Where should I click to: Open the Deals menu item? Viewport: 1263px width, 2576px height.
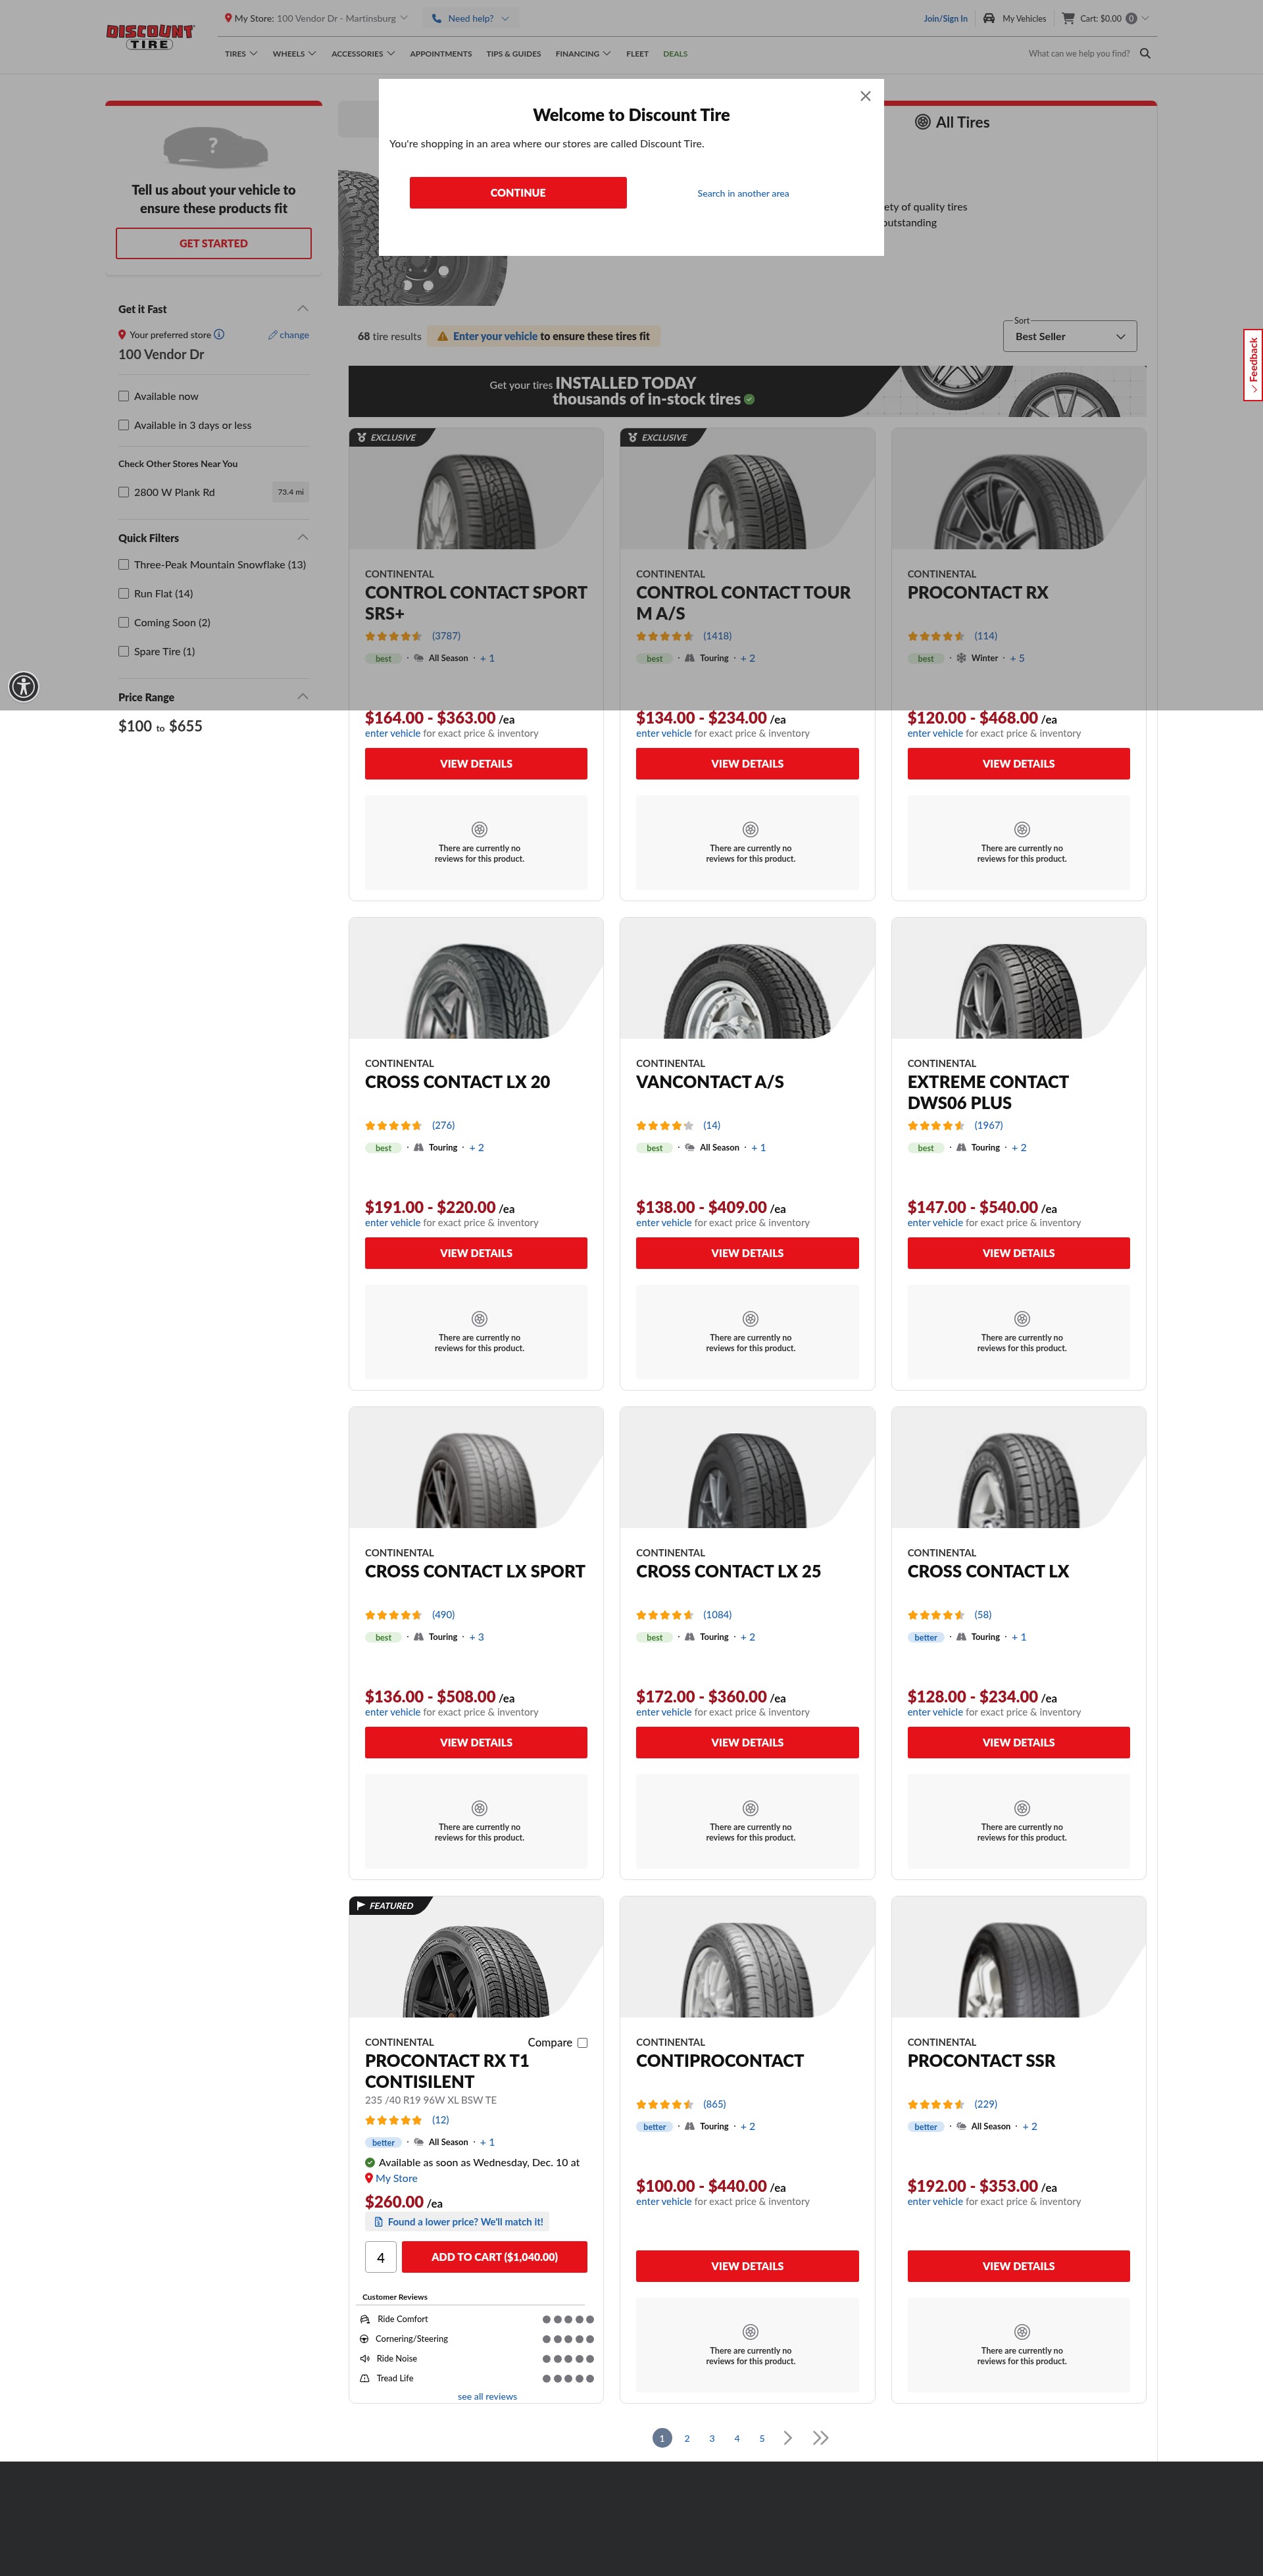point(675,54)
